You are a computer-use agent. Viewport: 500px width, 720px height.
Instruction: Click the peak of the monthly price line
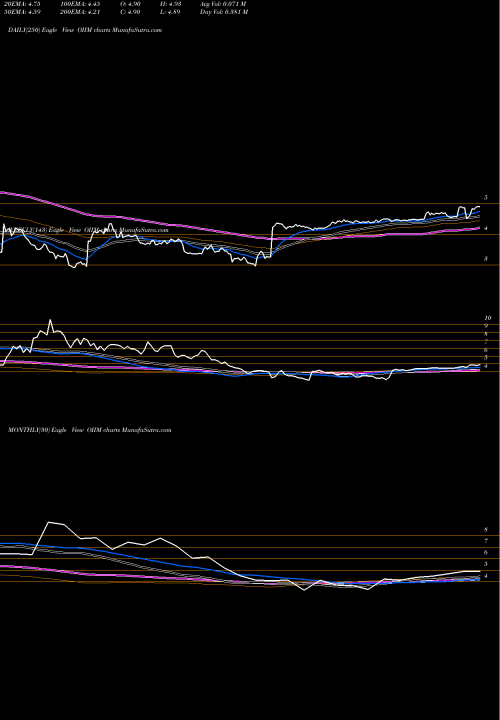click(x=49, y=523)
